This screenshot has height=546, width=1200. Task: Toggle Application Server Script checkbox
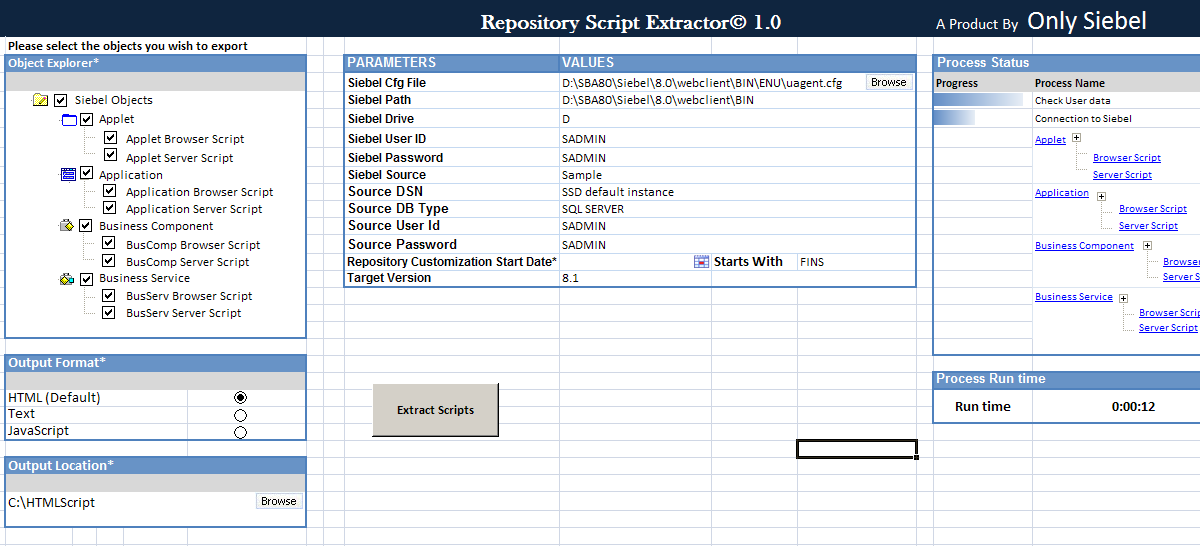coord(110,208)
